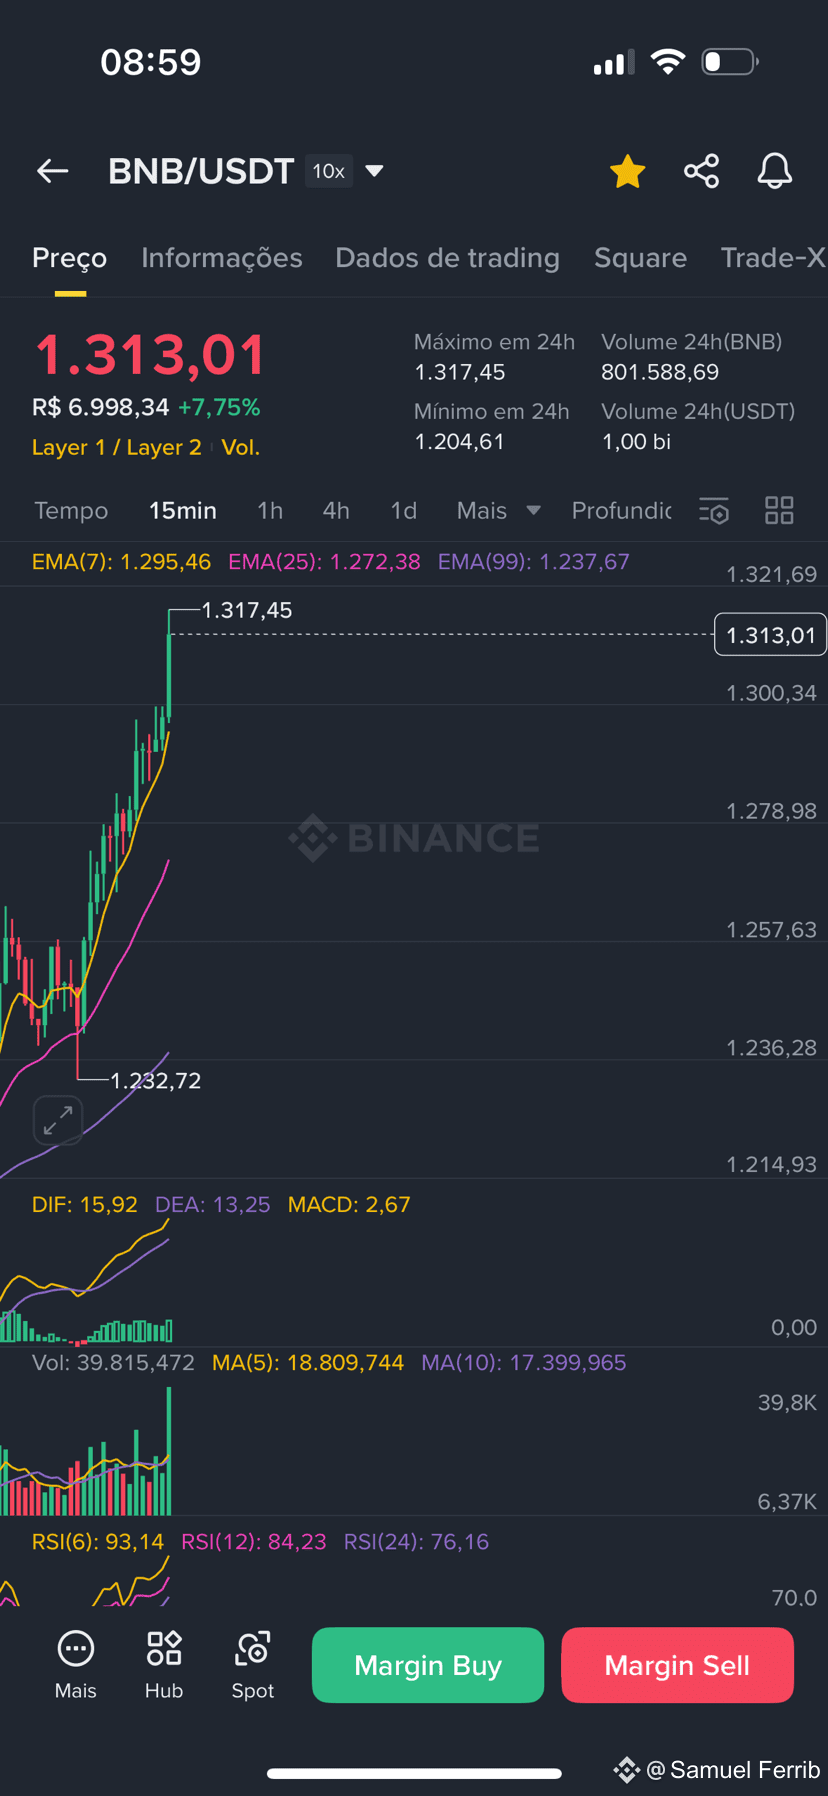Tap the Margin Sell button
Viewport: 828px width, 1796px height.
pyautogui.click(x=677, y=1665)
